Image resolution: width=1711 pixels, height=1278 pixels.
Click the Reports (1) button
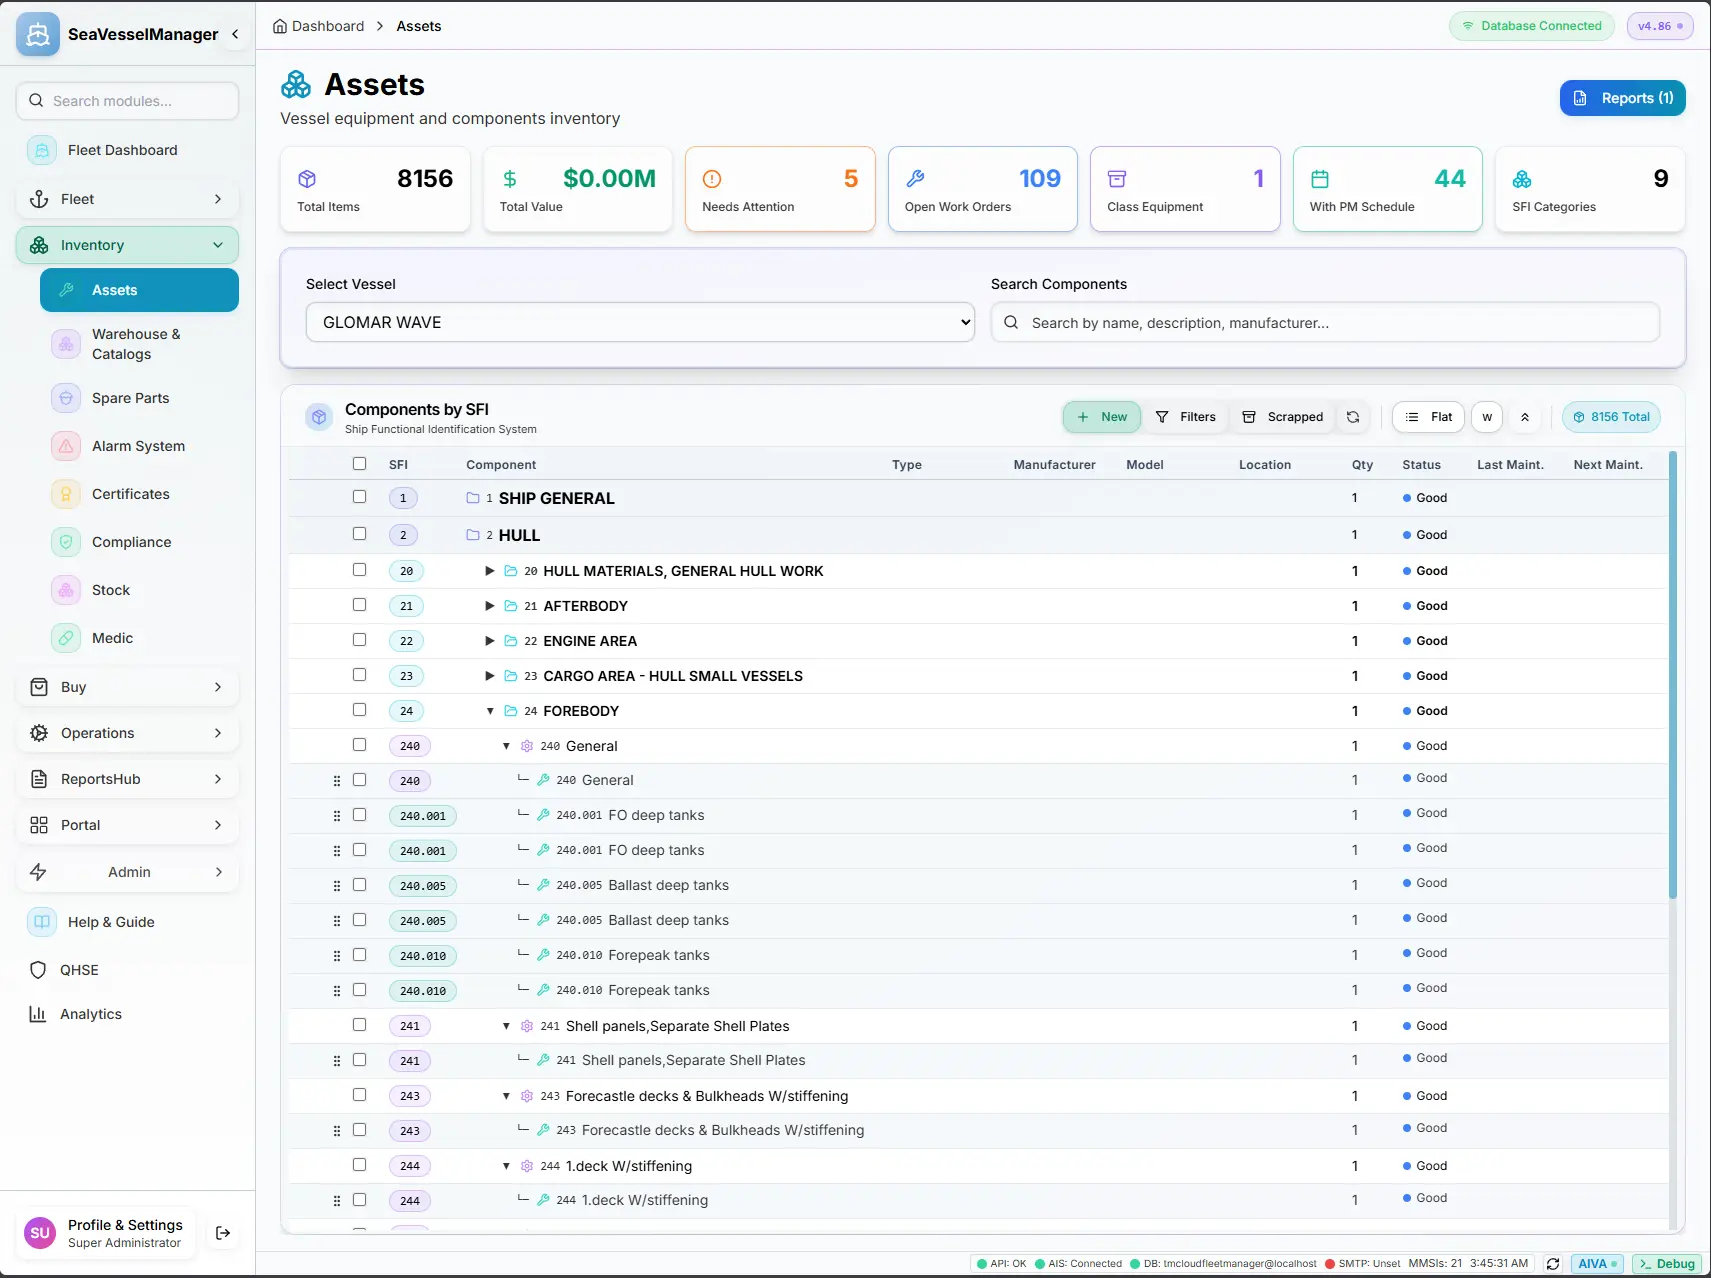[1622, 98]
